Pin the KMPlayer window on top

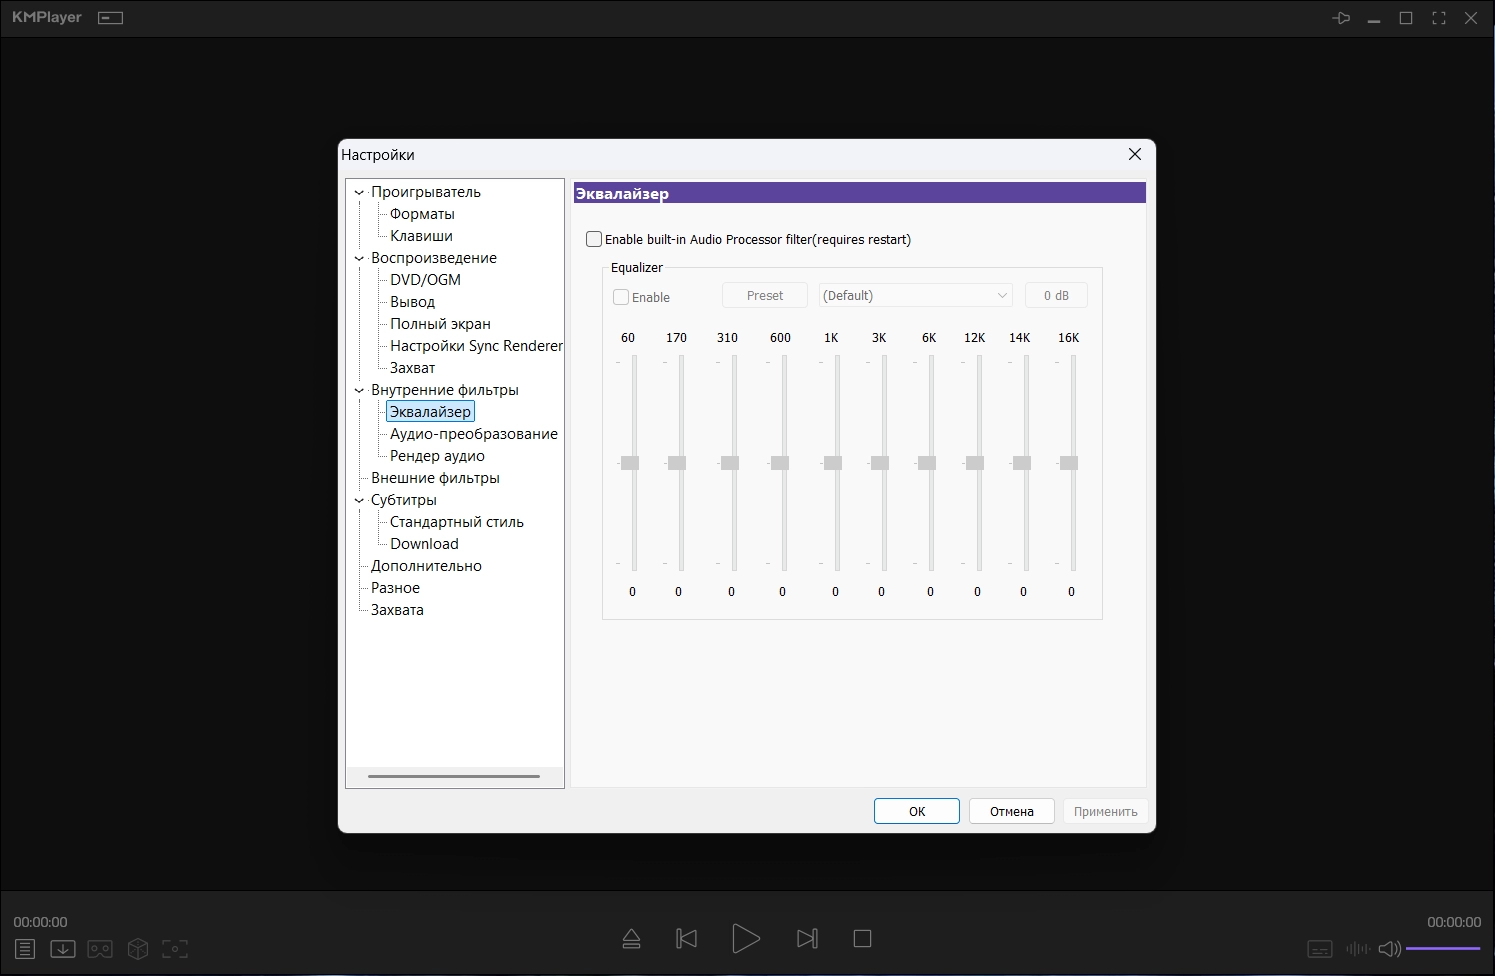point(1341,18)
